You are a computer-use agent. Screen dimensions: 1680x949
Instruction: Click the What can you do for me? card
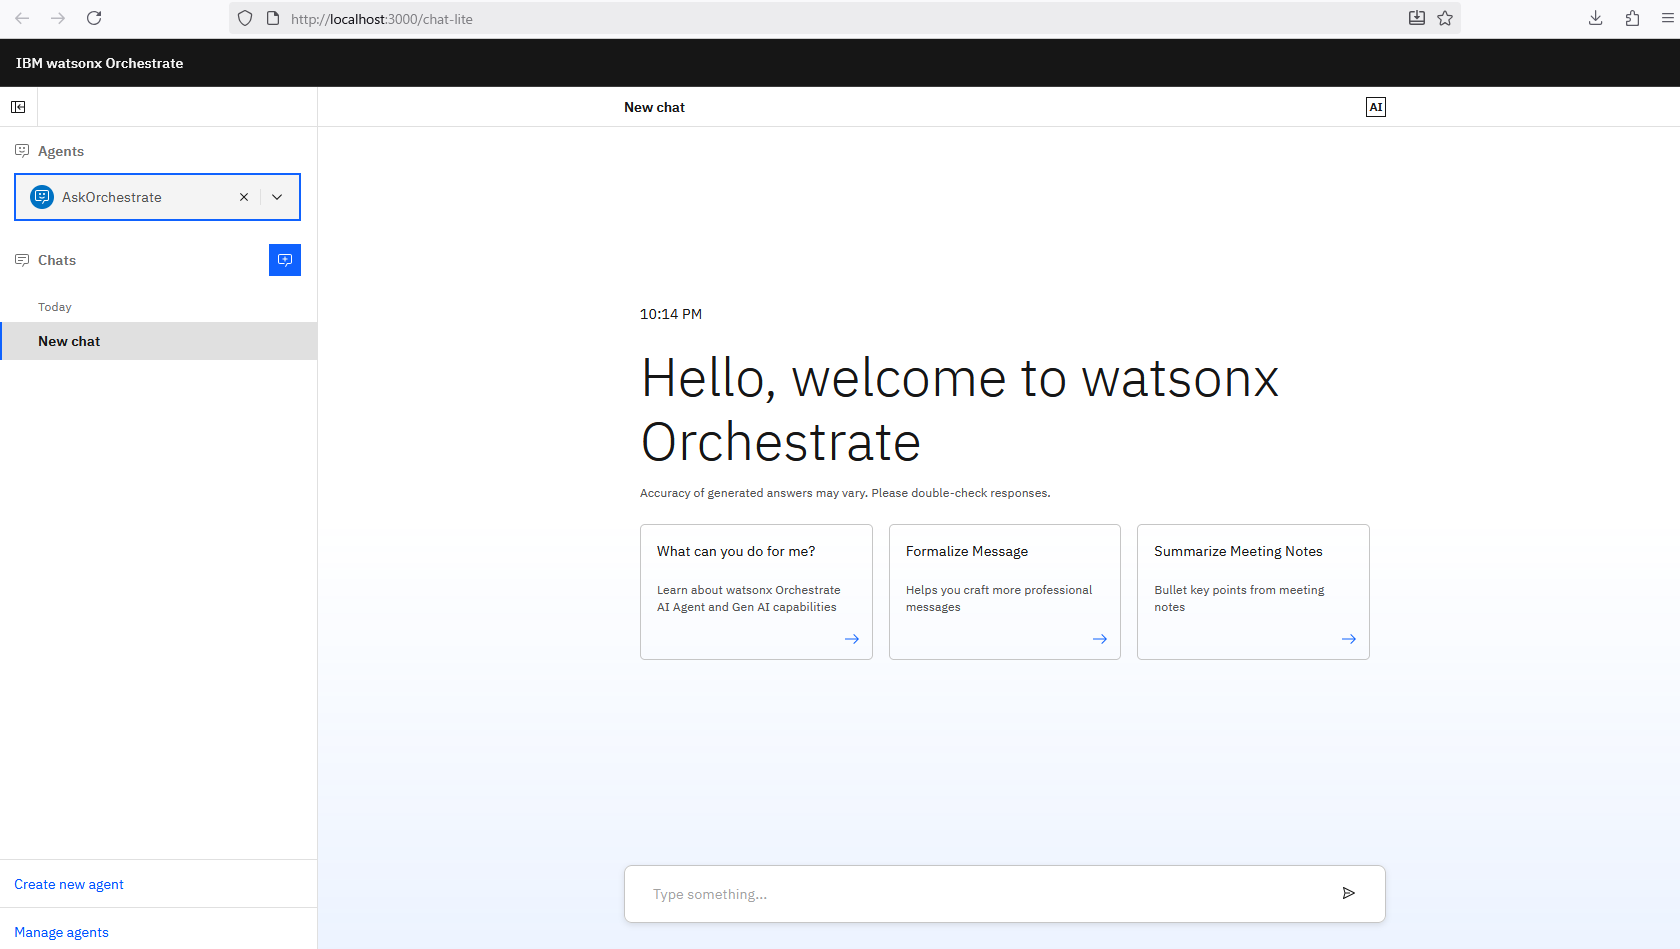pyautogui.click(x=756, y=591)
